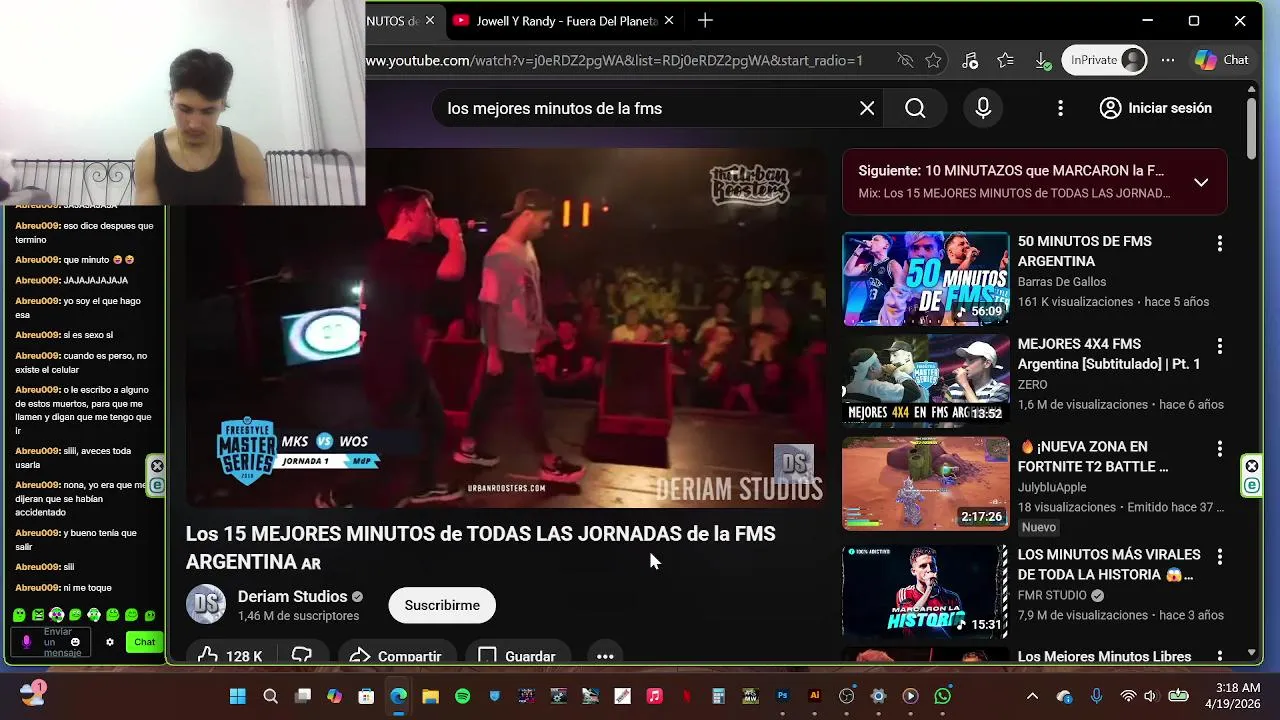This screenshot has height=720, width=1280.
Task: Open Windows taskbar search
Action: tap(270, 696)
